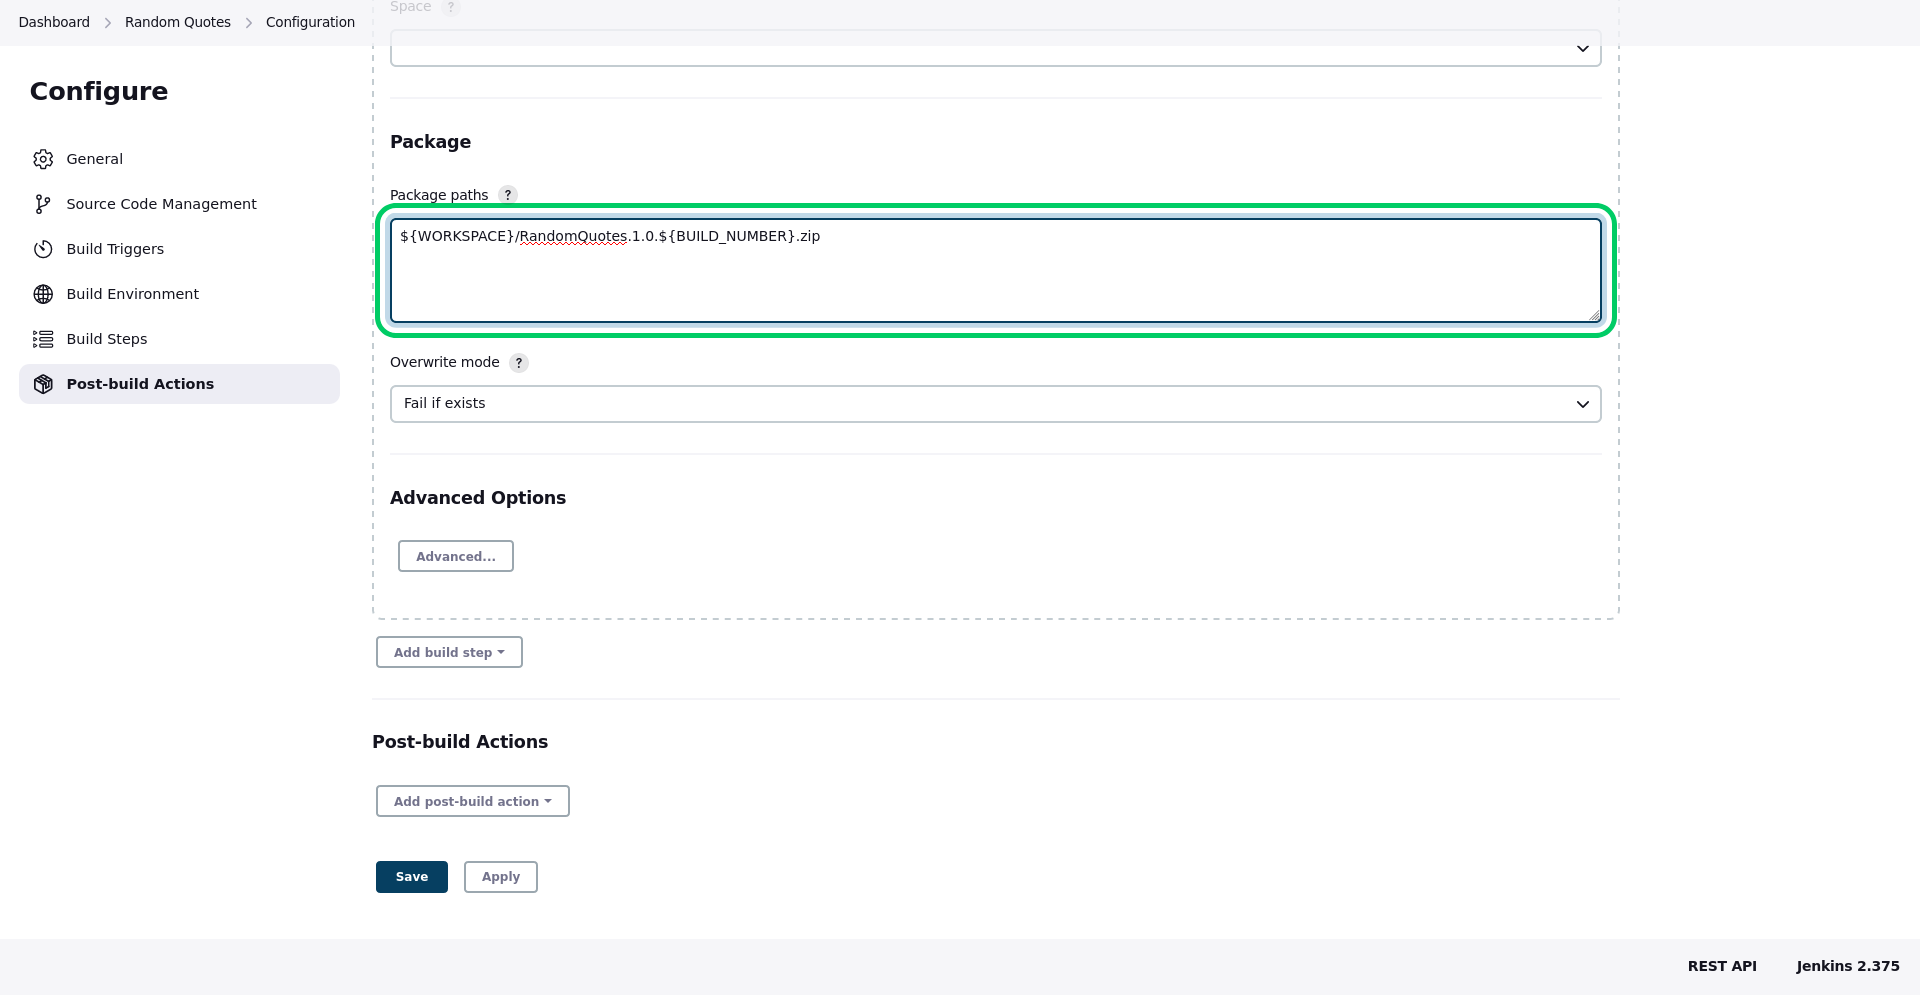This screenshot has height=995, width=1920.
Task: Open help for Package paths
Action: coord(508,195)
